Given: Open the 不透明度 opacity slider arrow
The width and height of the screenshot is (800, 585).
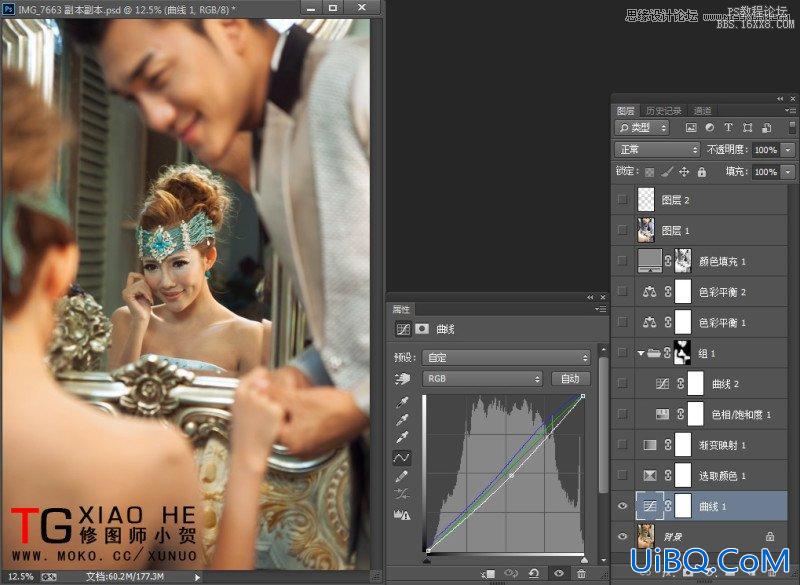Looking at the screenshot, I should 788,150.
